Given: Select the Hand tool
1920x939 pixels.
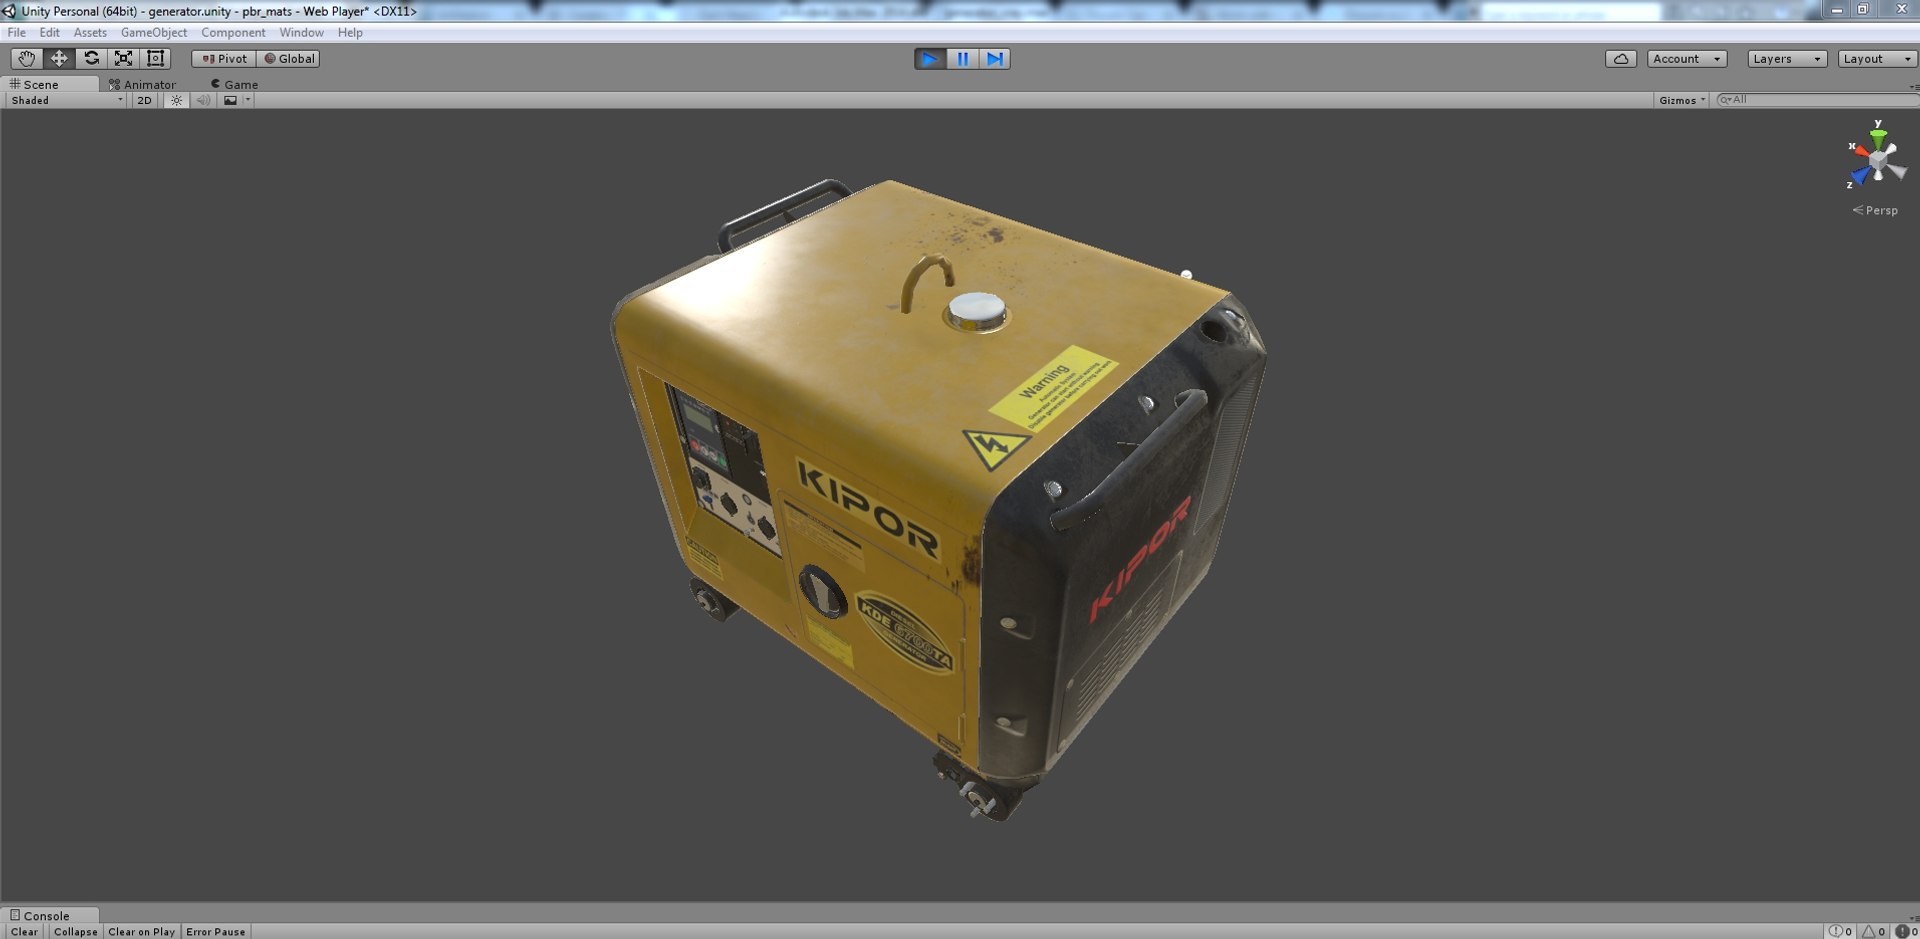Looking at the screenshot, I should (26, 59).
